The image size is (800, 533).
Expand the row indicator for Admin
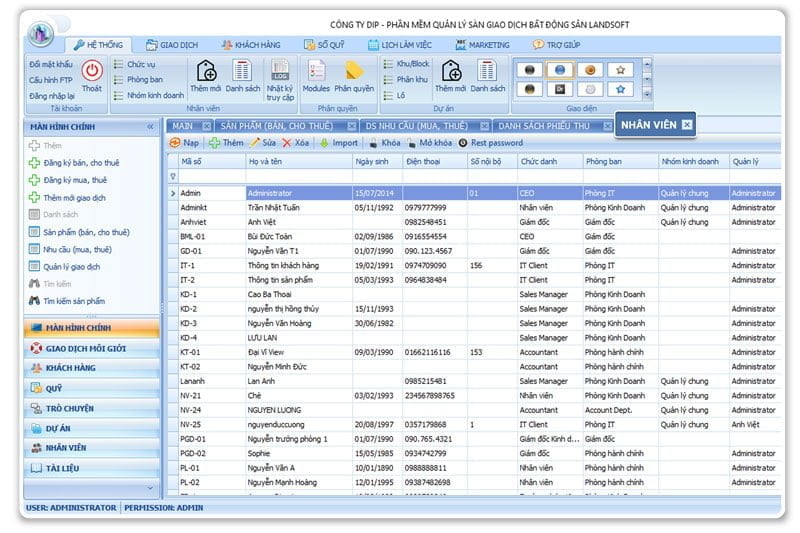click(172, 192)
